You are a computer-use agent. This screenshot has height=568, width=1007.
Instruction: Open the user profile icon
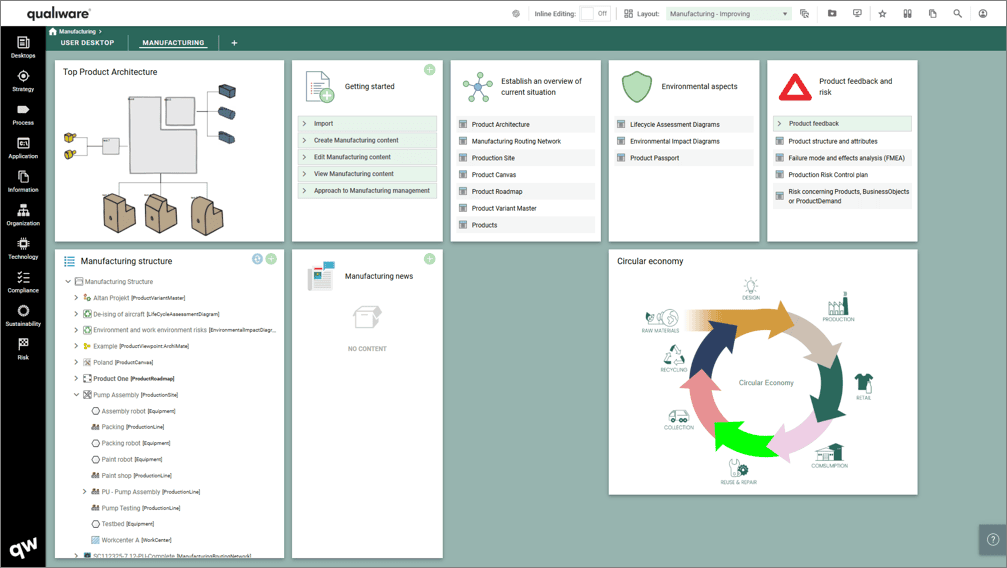click(983, 14)
